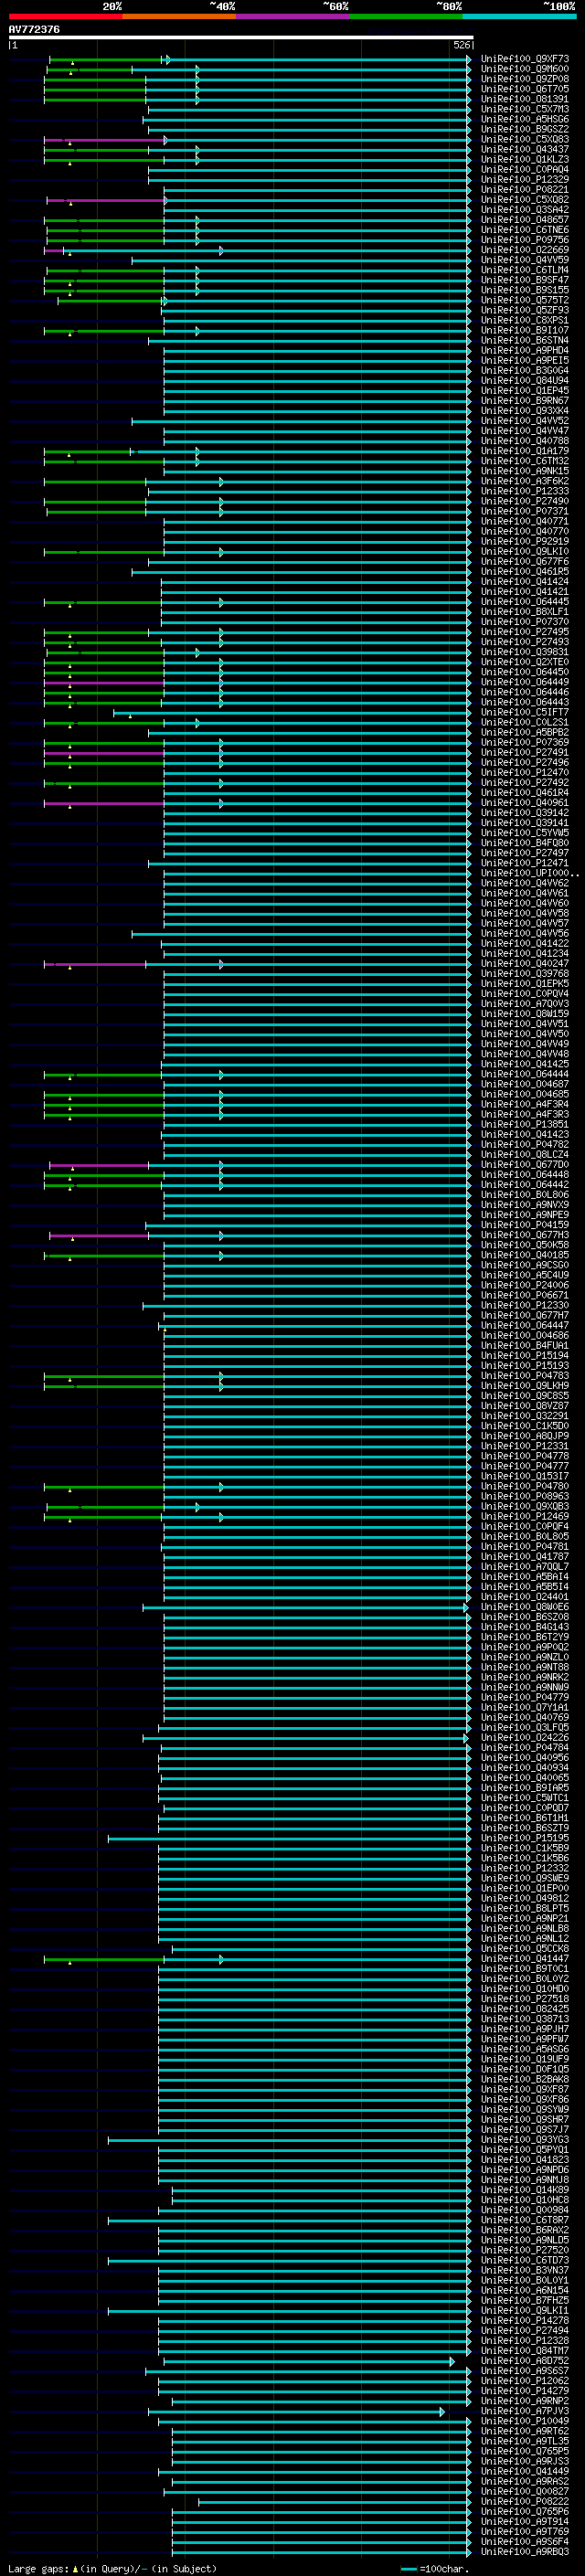This screenshot has width=585, height=2576.
Task: Click the UniRef100_Q84U94 label
Action: pos(524,381)
